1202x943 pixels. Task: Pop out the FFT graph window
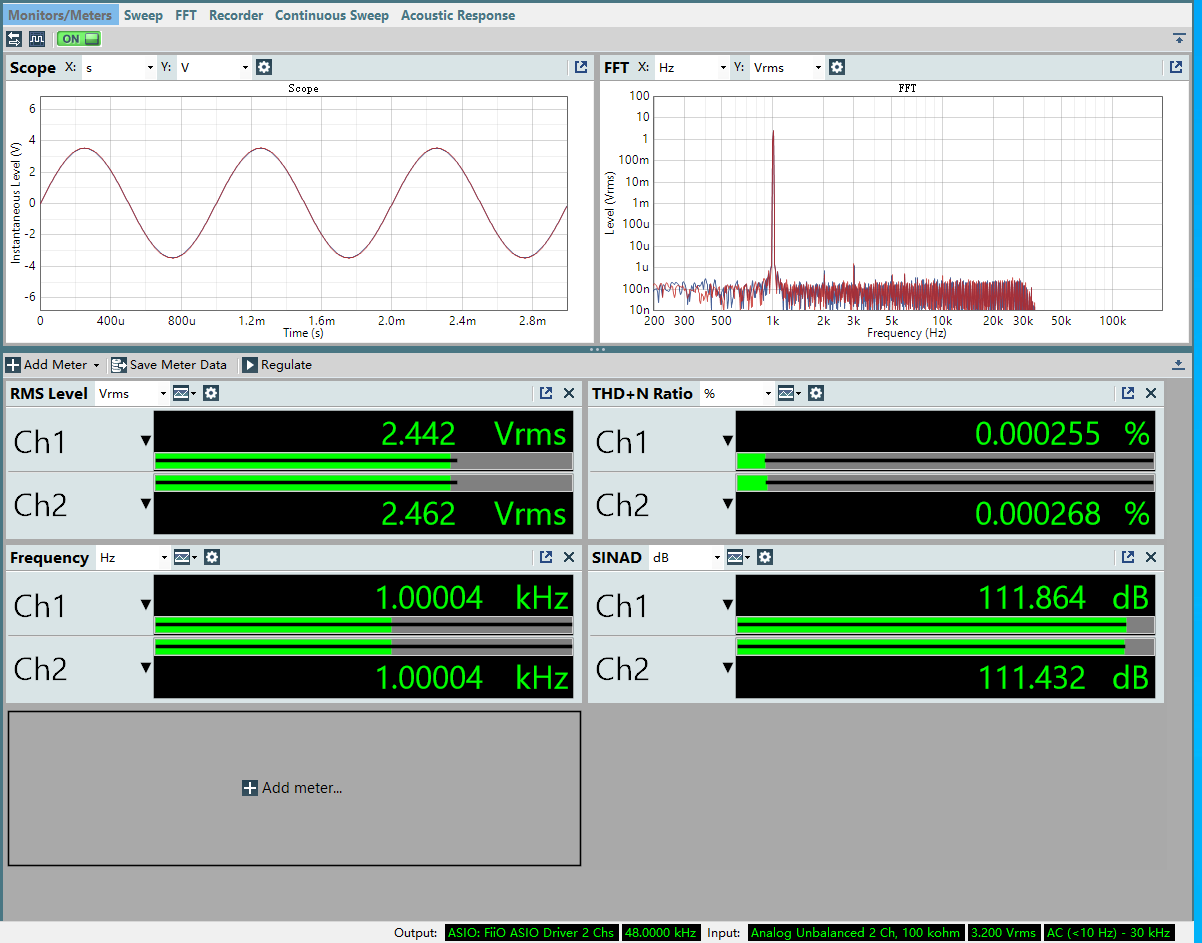coord(1176,67)
